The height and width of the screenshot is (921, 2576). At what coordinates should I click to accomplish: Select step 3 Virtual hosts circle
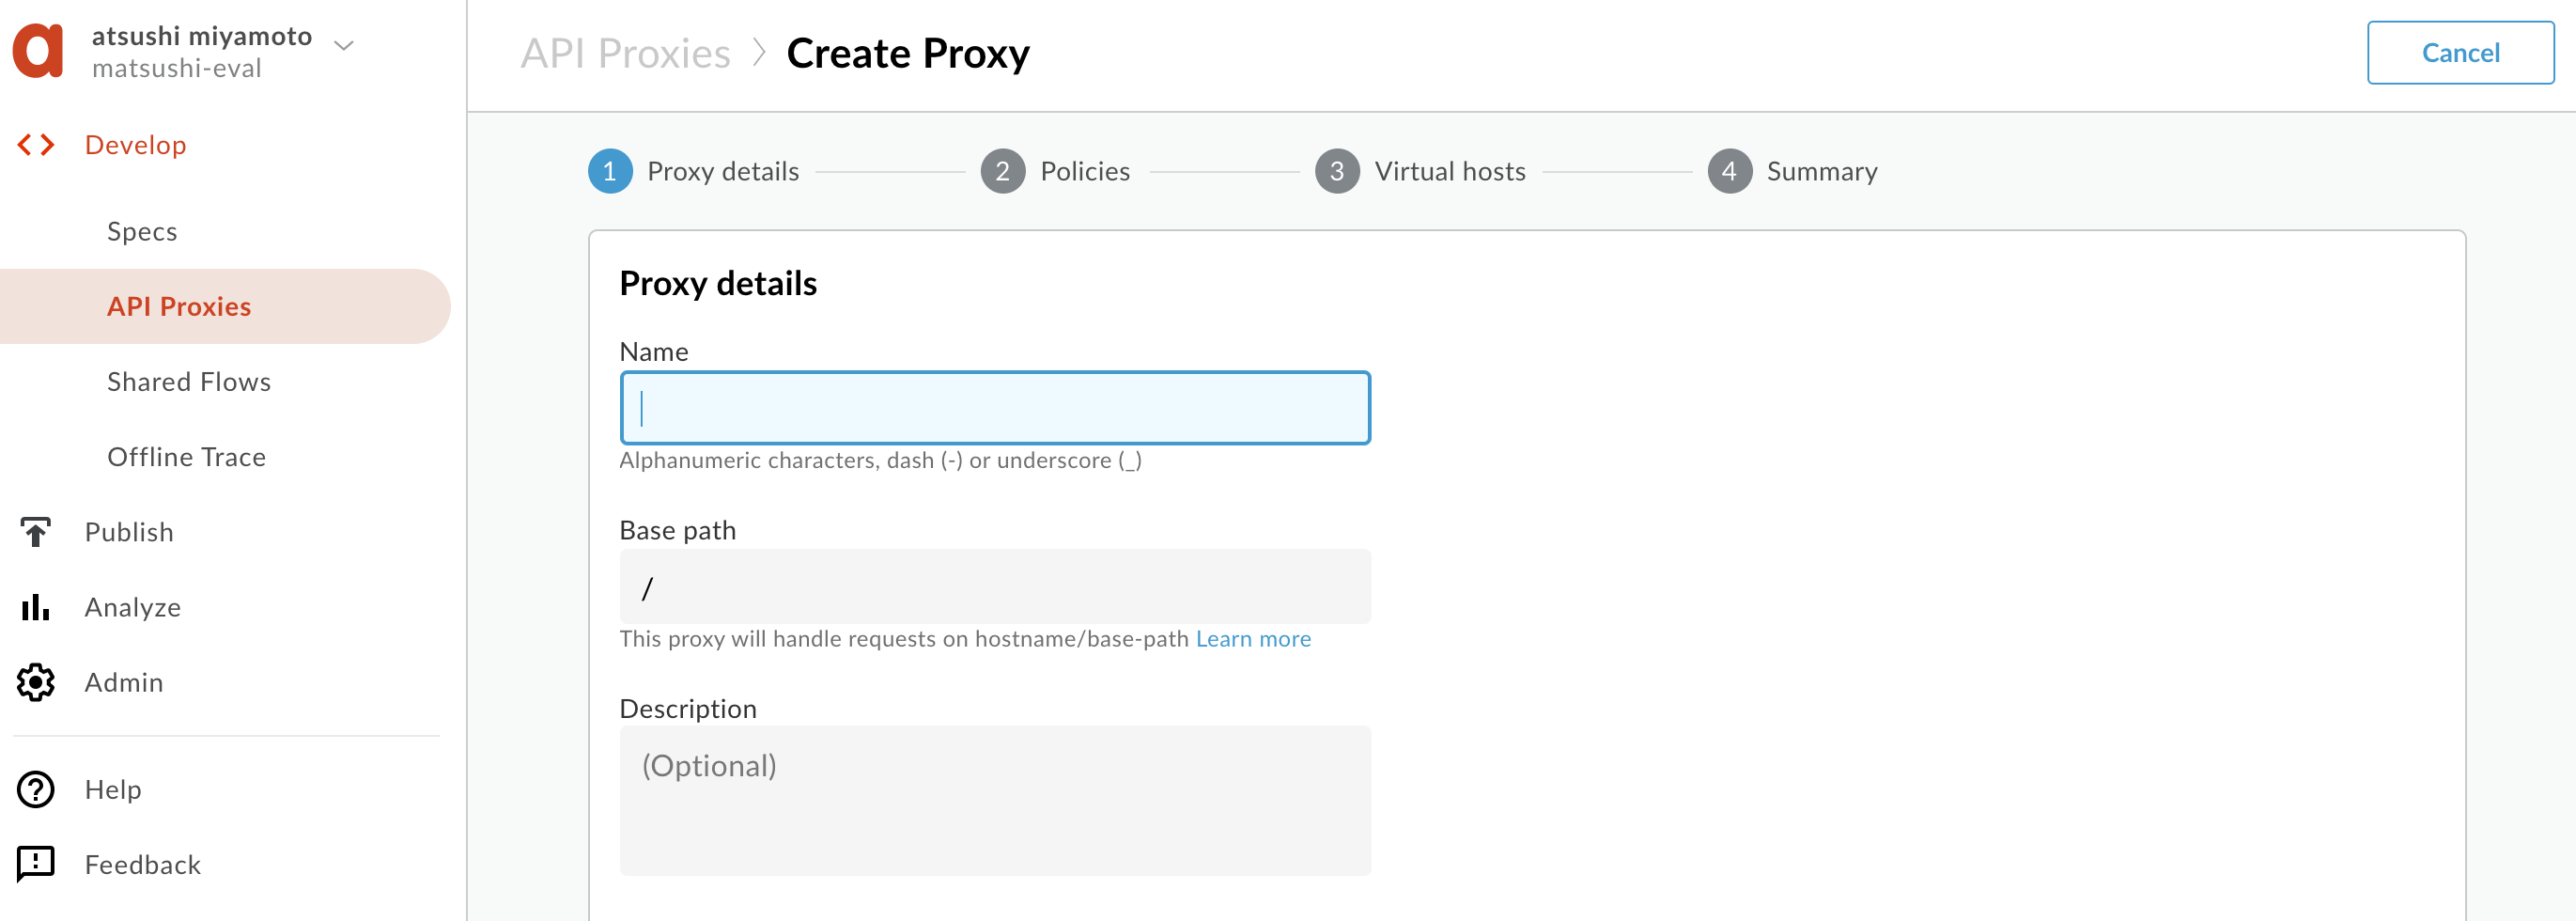(x=1337, y=171)
